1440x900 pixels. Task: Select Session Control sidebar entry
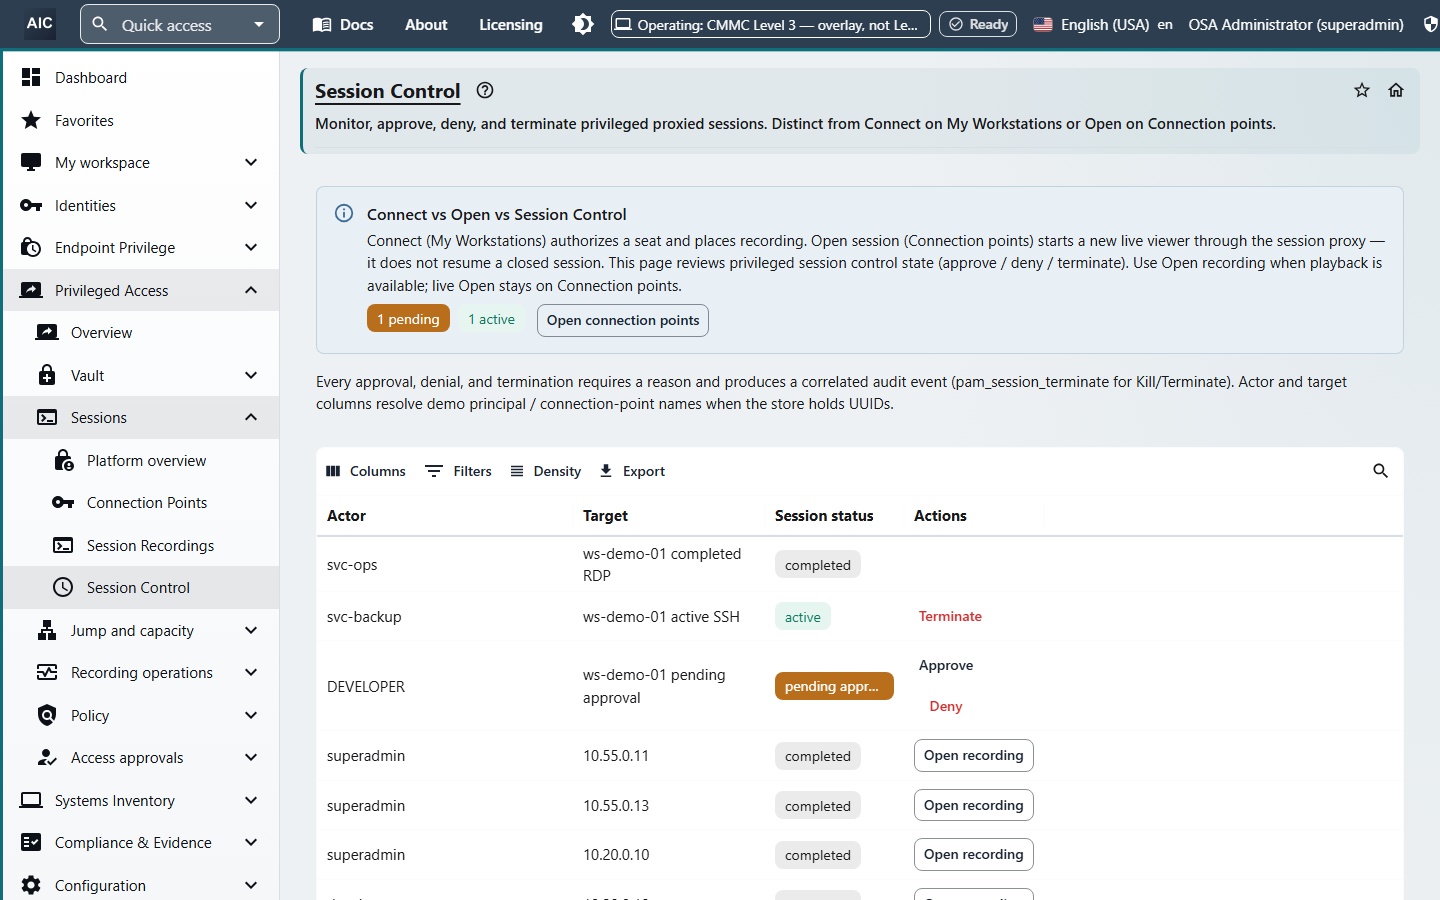click(x=140, y=587)
